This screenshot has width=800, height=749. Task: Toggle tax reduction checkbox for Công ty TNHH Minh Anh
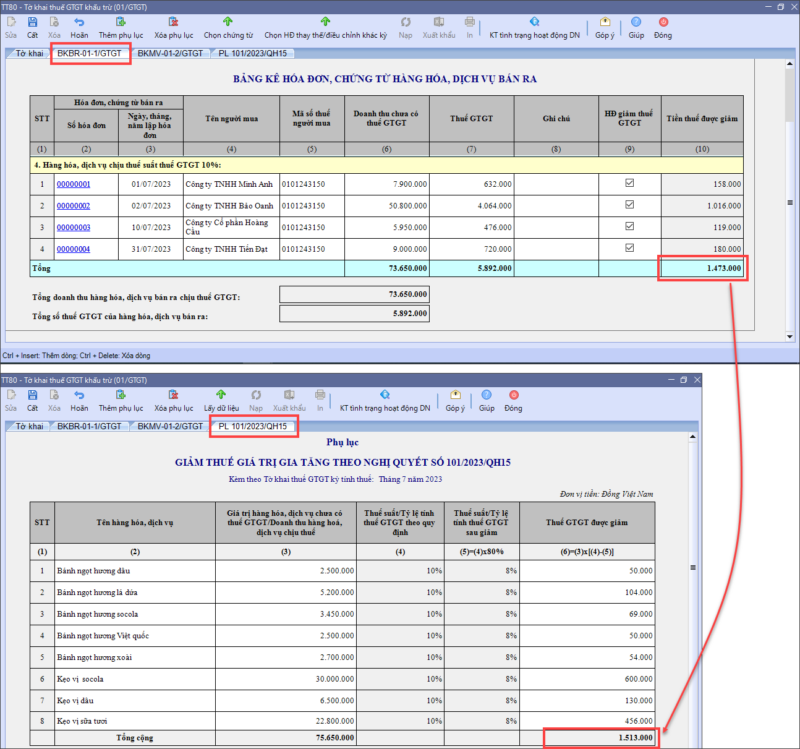[x=629, y=184]
